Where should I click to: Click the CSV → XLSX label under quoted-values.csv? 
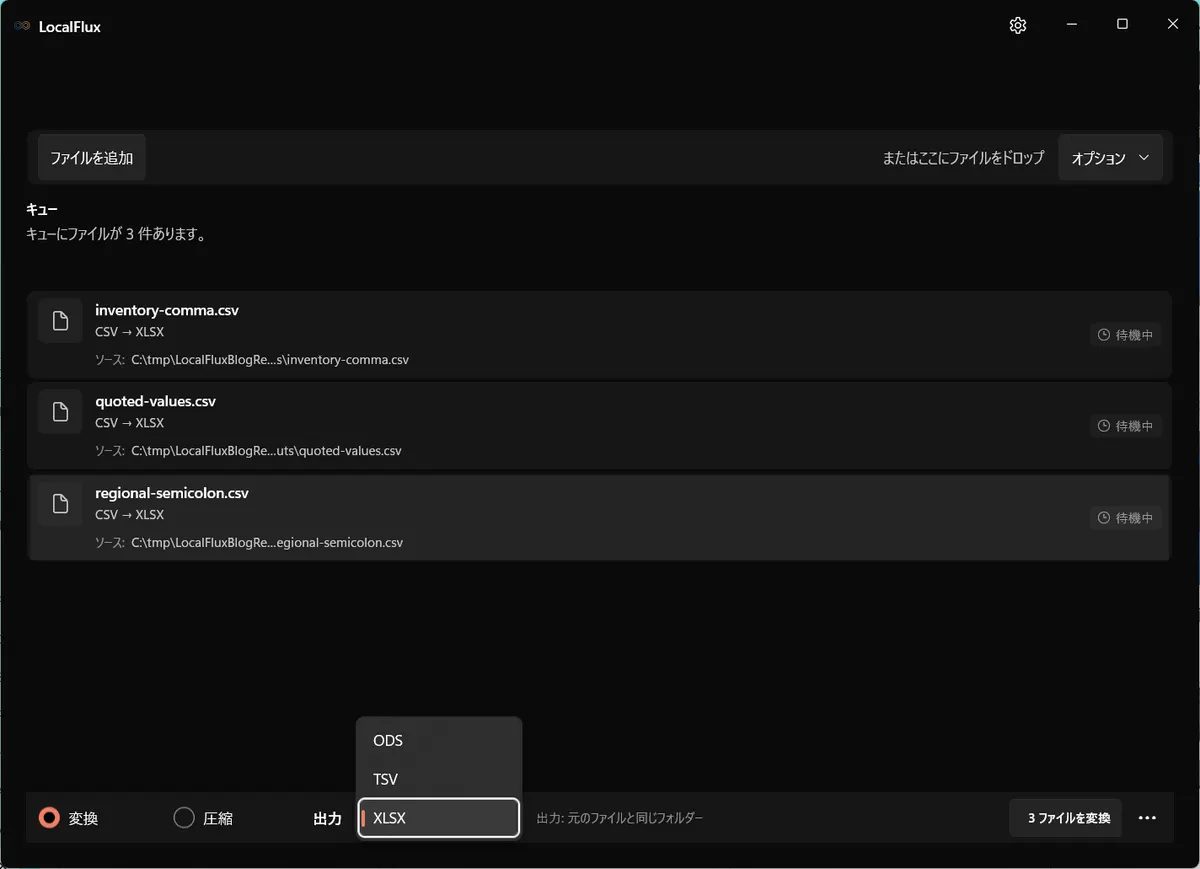[x=130, y=423]
